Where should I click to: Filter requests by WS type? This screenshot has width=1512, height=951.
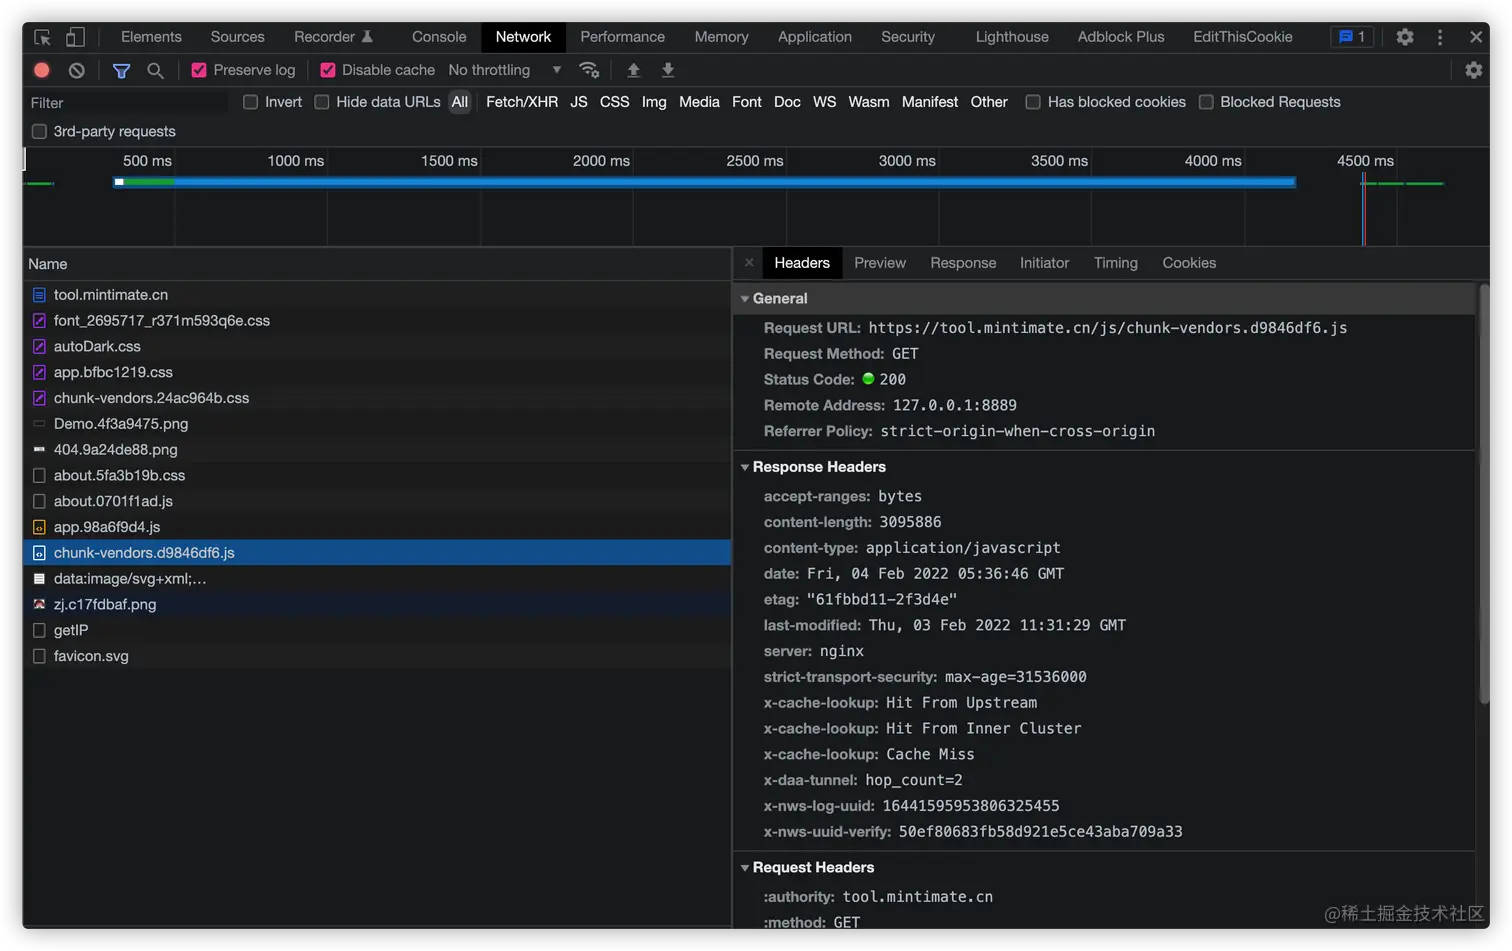(x=825, y=102)
